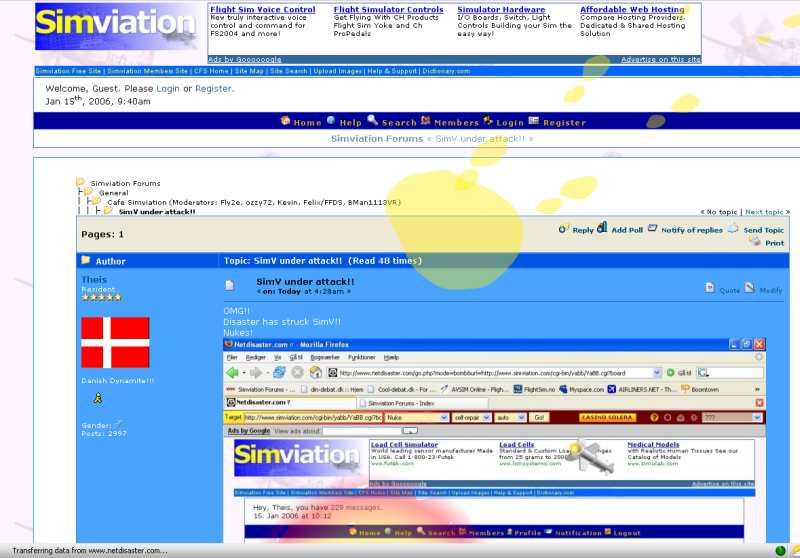Open the cell-repair dropdown on Netdisaster bar

tap(471, 418)
